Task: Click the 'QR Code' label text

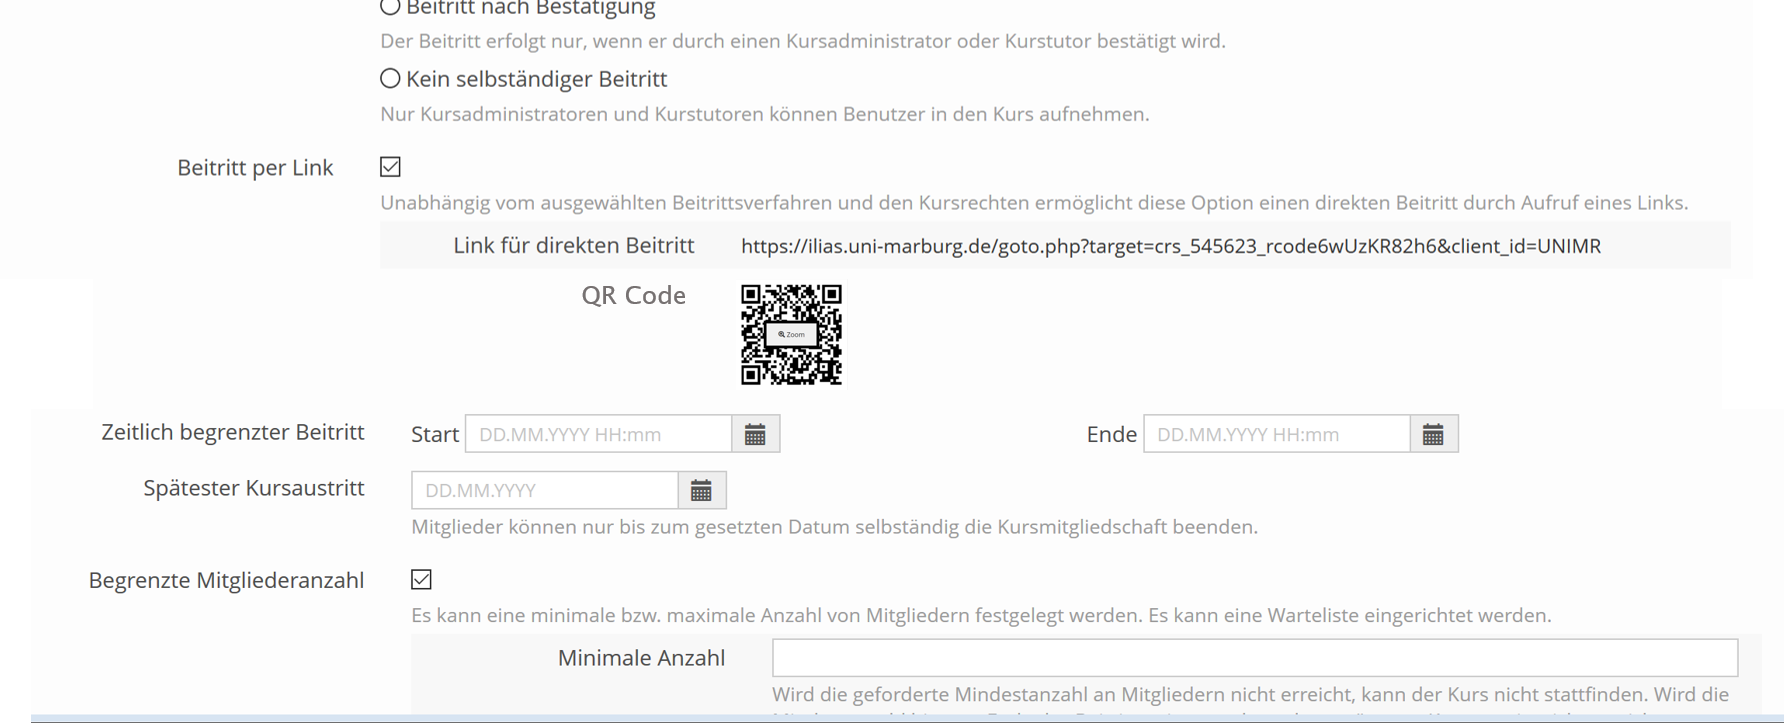Action: (x=633, y=295)
